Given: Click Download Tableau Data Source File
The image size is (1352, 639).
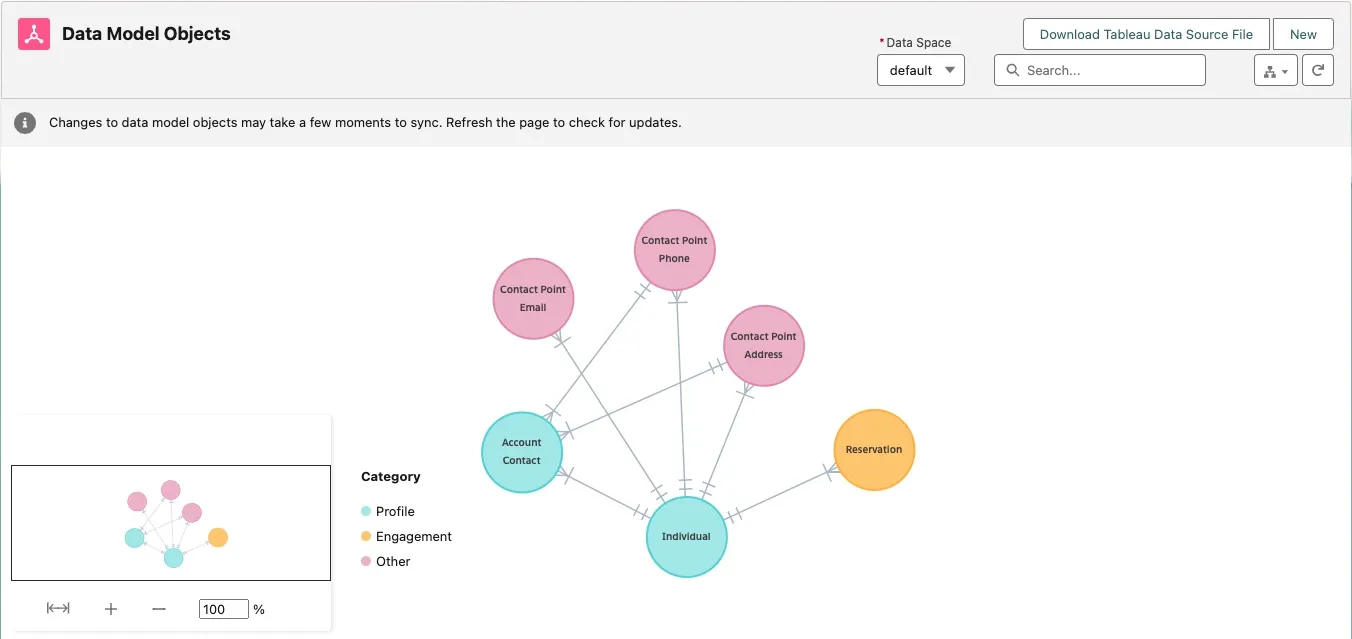Looking at the screenshot, I should tap(1145, 34).
